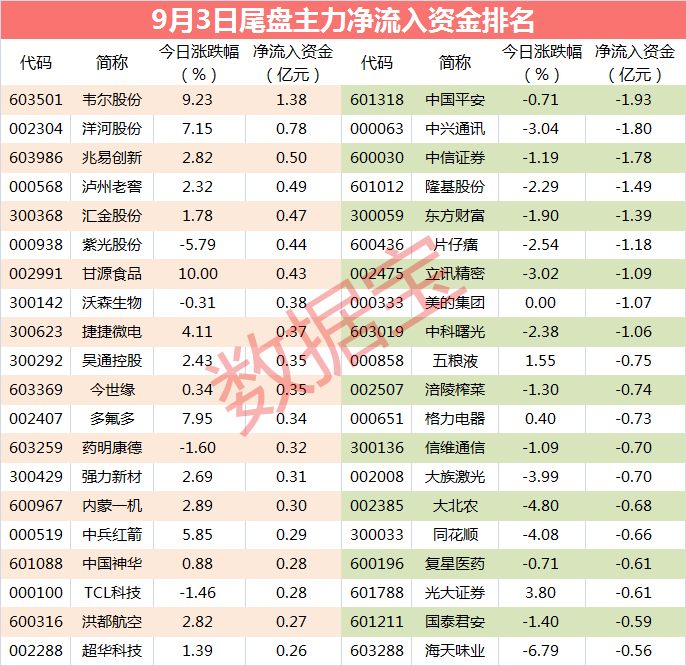
Task: Select stock name 隆基股份
Action: [455, 187]
